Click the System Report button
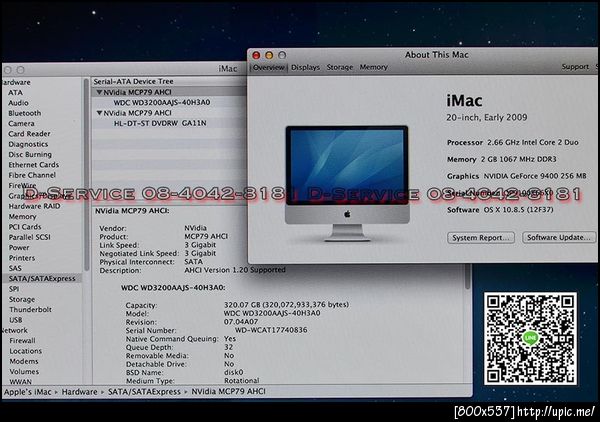600x422 pixels. coord(481,238)
